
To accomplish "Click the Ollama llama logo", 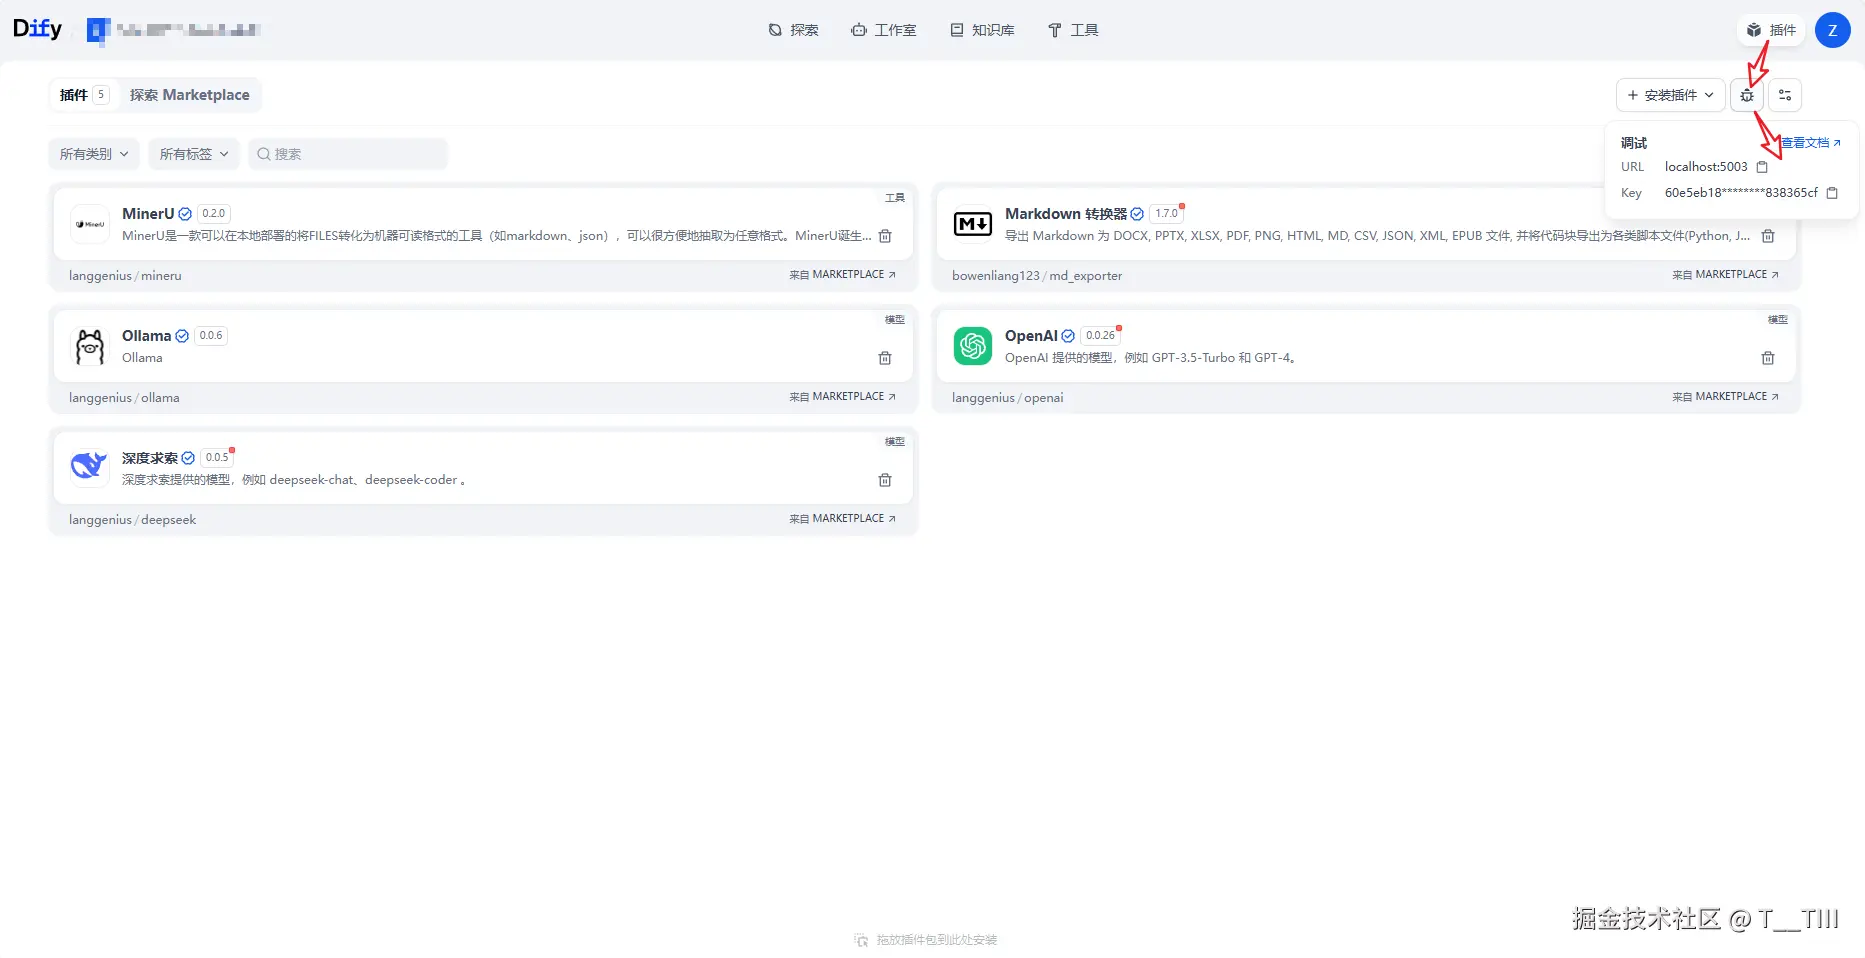I will point(90,346).
